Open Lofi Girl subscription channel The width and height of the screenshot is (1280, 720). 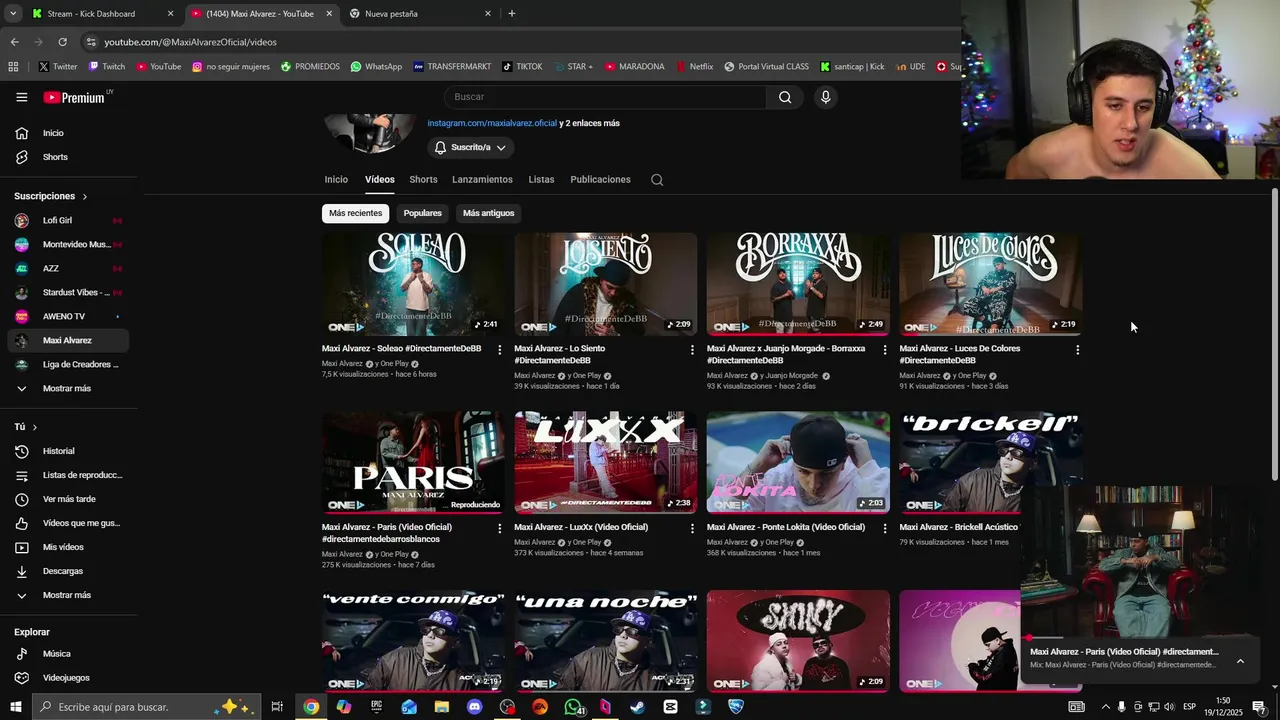coord(68,220)
